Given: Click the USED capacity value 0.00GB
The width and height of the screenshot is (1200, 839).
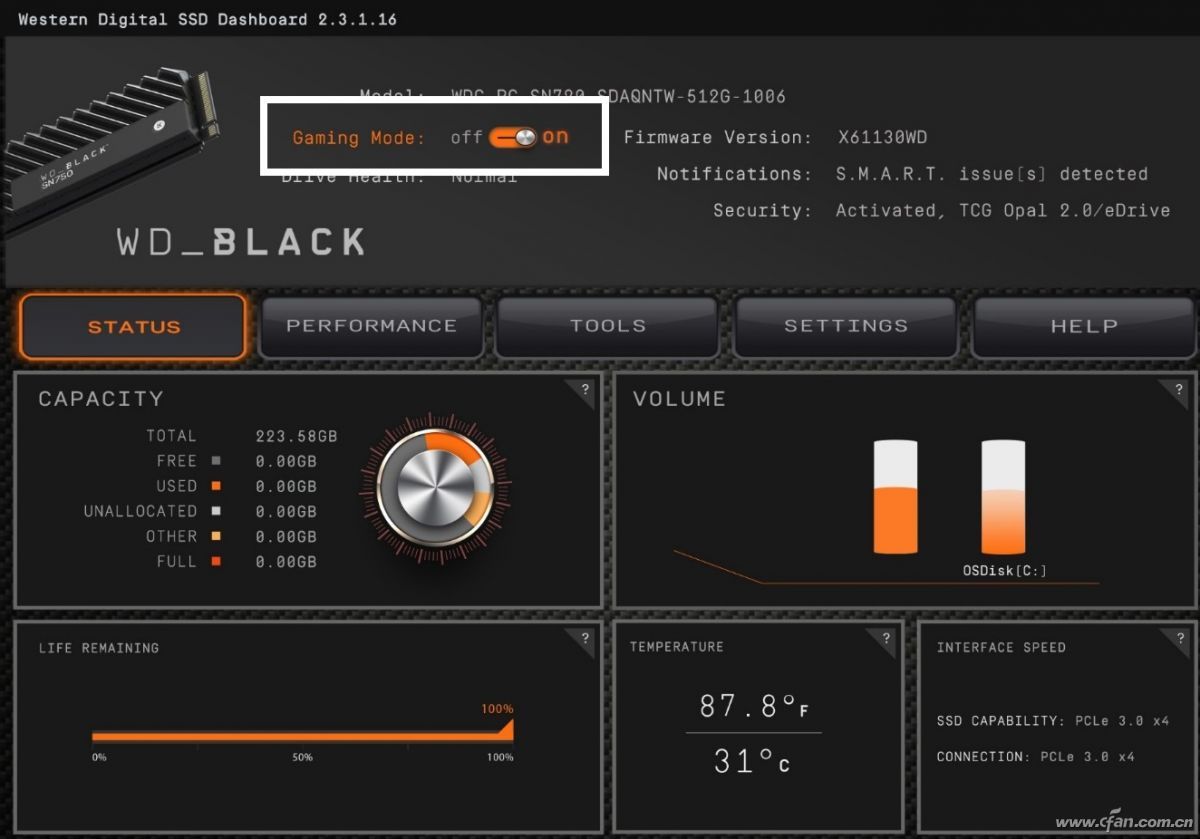Looking at the screenshot, I should tap(286, 486).
